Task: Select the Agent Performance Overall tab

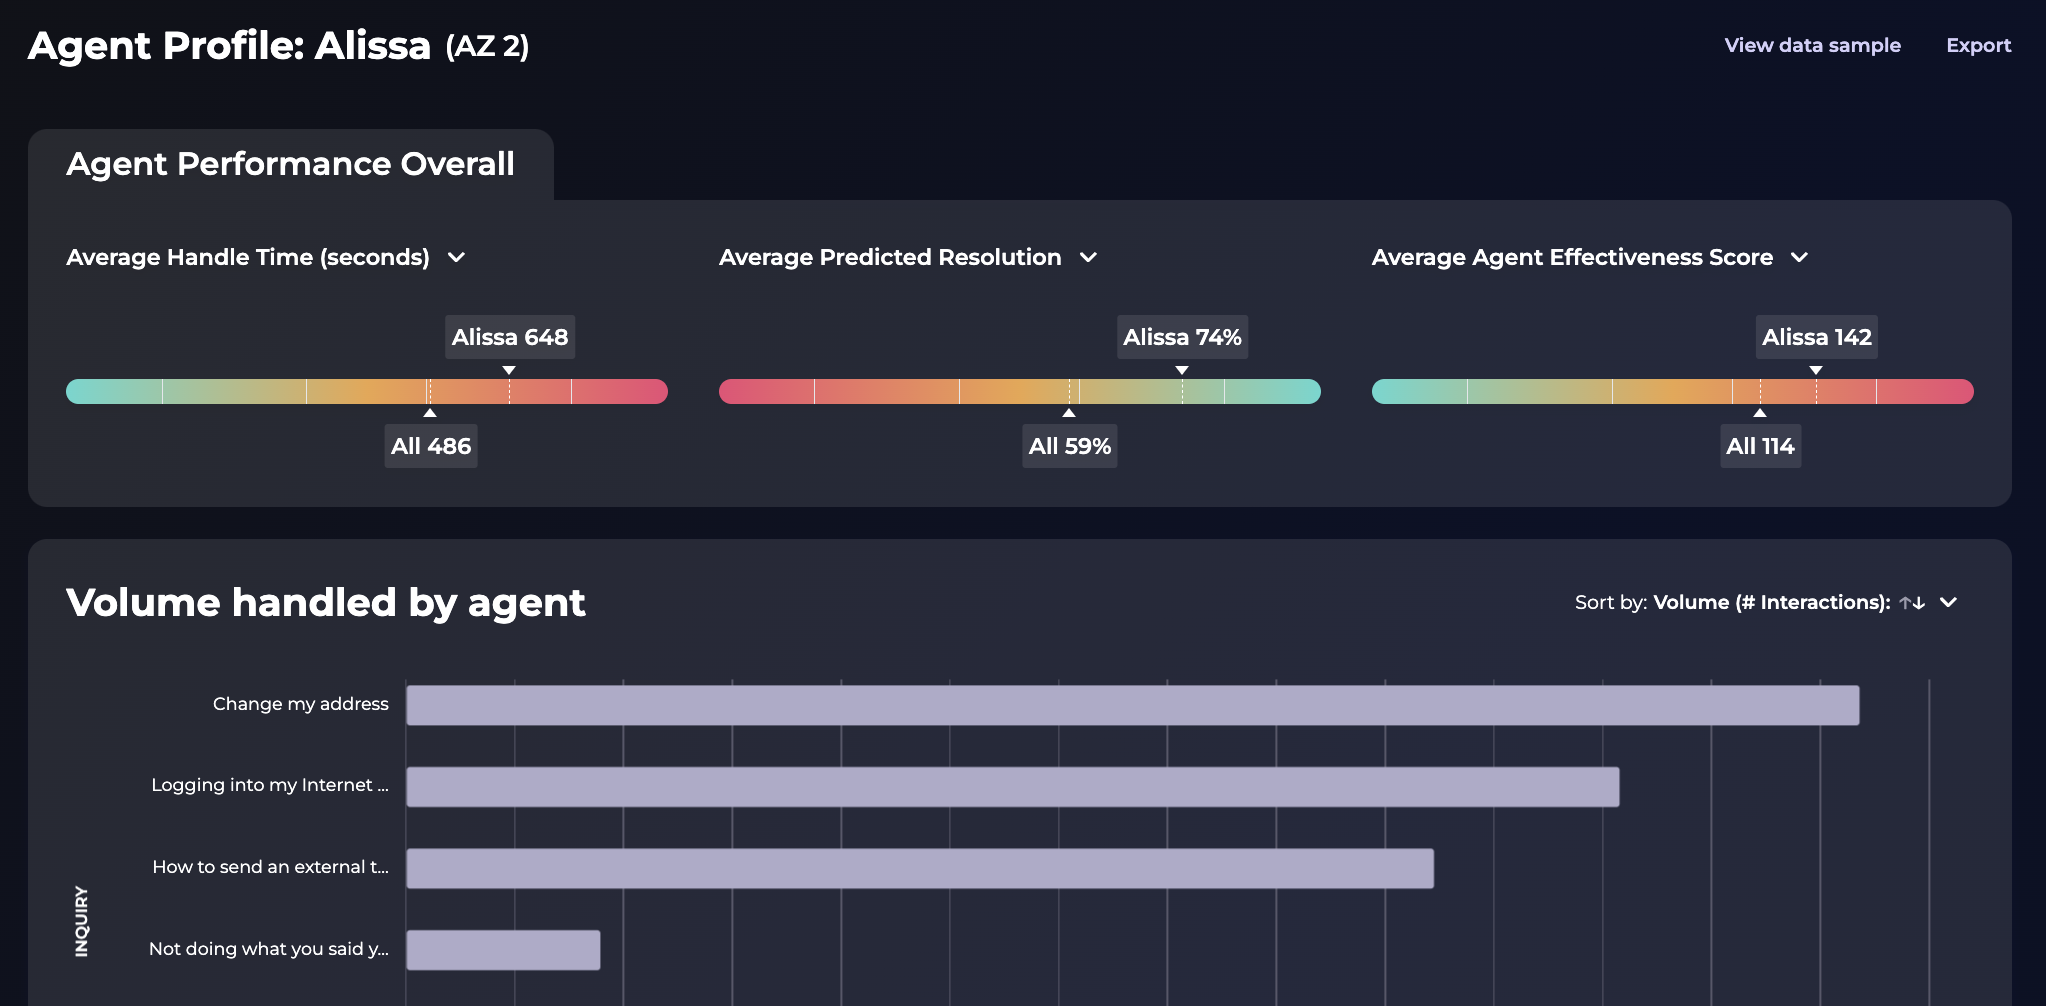Action: click(290, 163)
